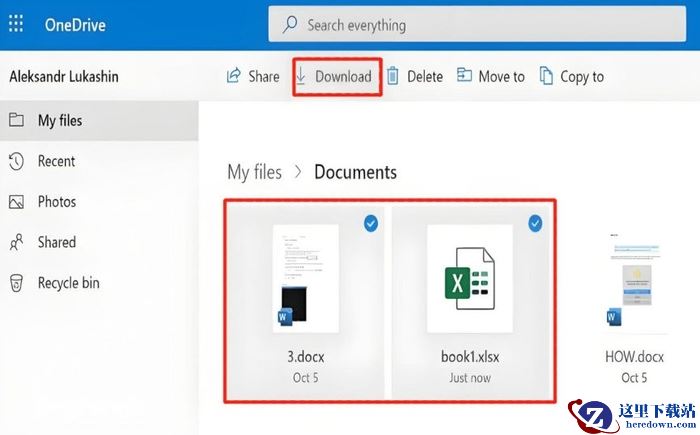Open the HOW.docx document thumbnail
Image resolution: width=700 pixels, height=435 pixels.
(635, 281)
